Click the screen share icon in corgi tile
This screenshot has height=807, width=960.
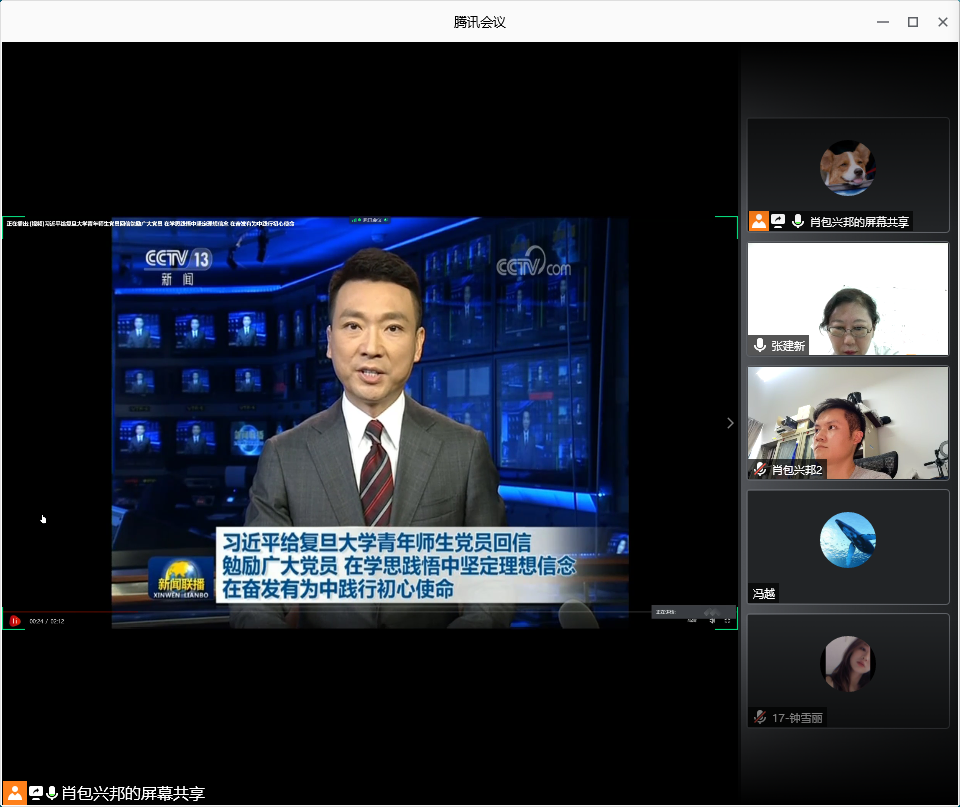click(x=778, y=222)
